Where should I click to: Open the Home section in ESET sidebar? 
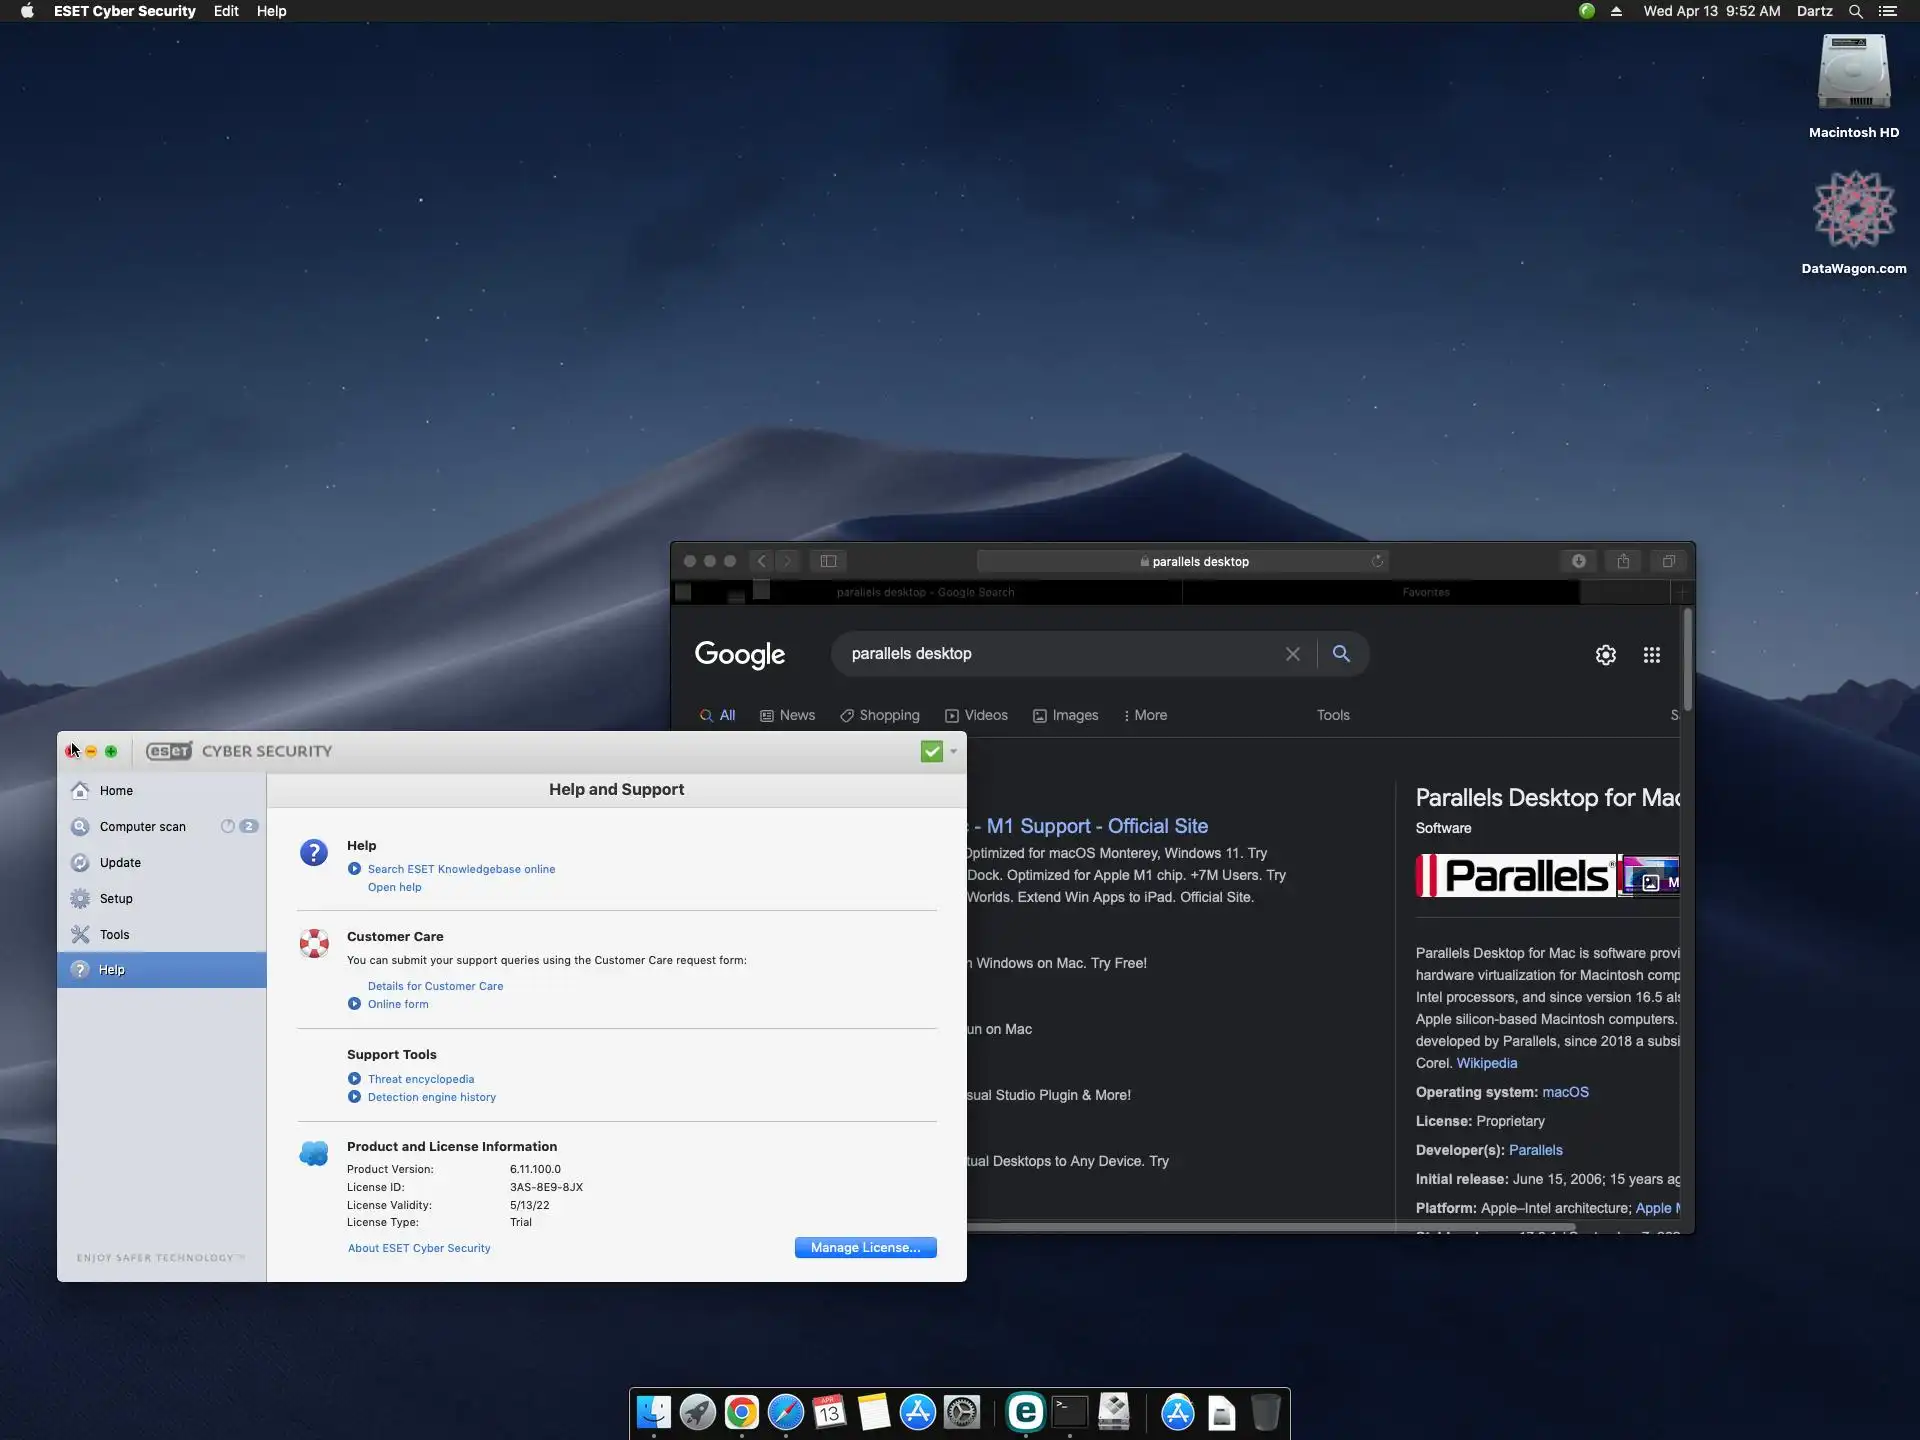[115, 790]
